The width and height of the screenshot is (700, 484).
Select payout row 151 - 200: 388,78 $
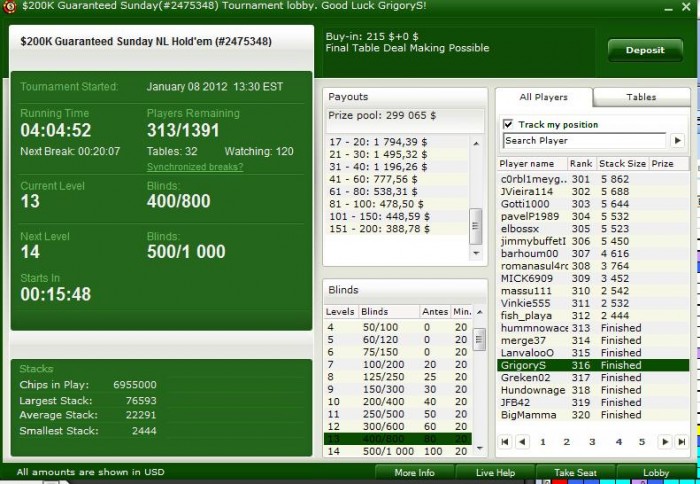point(397,229)
